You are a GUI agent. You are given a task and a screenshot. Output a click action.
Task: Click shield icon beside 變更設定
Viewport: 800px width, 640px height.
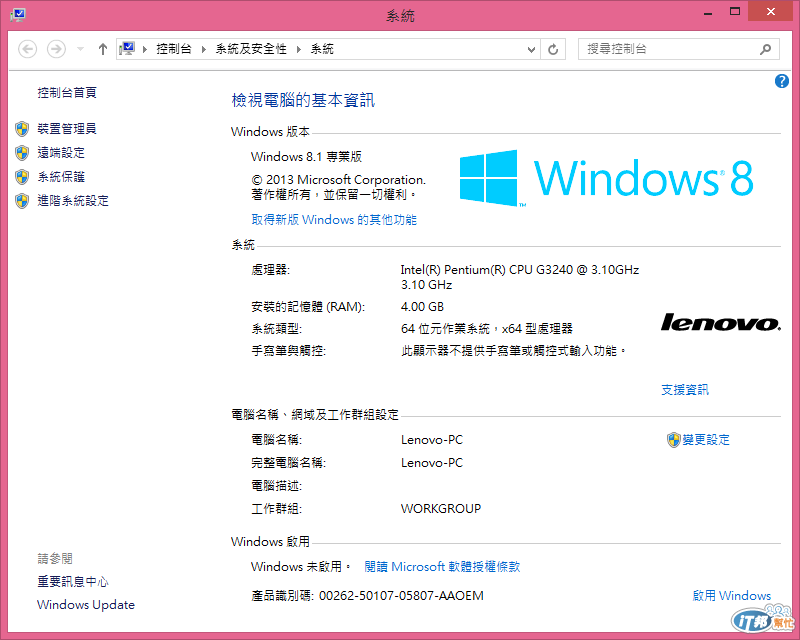[674, 440]
